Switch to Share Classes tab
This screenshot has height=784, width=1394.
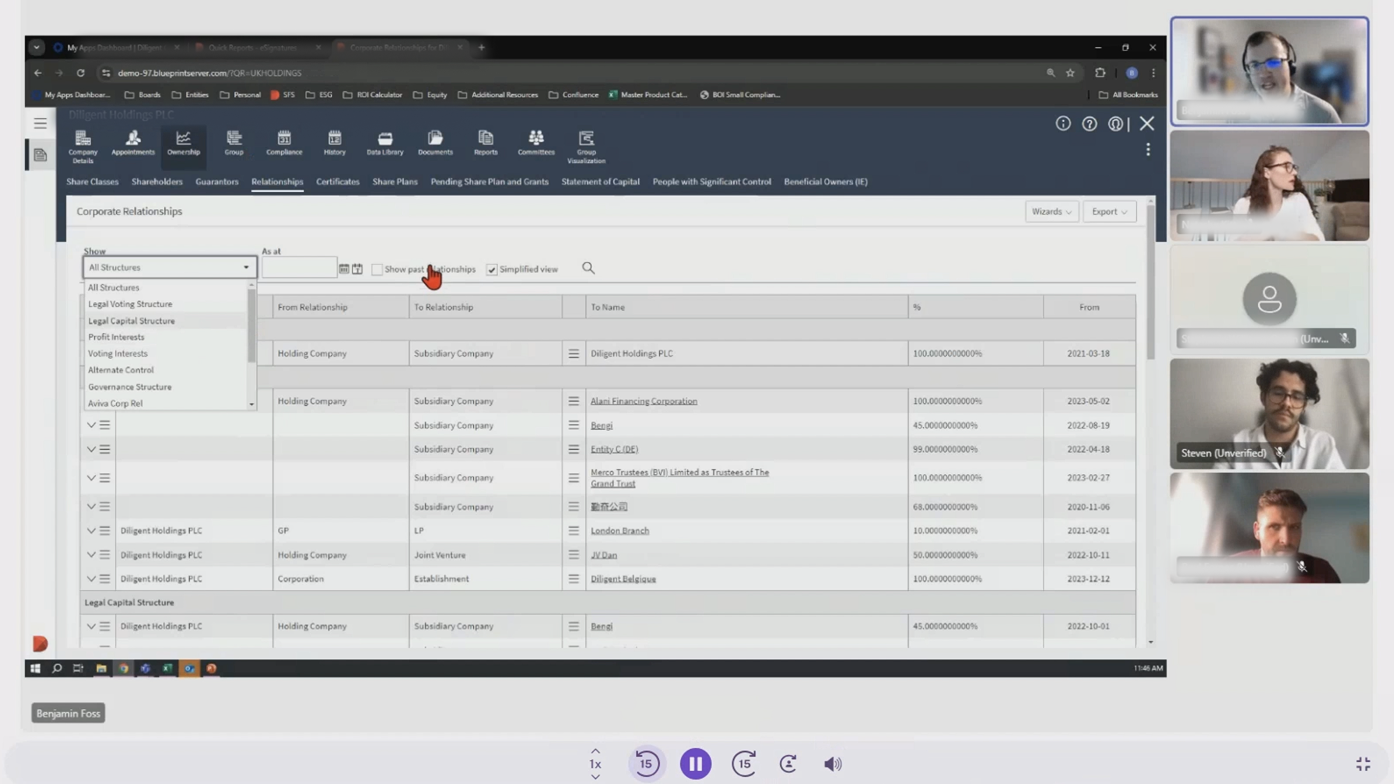click(x=92, y=182)
